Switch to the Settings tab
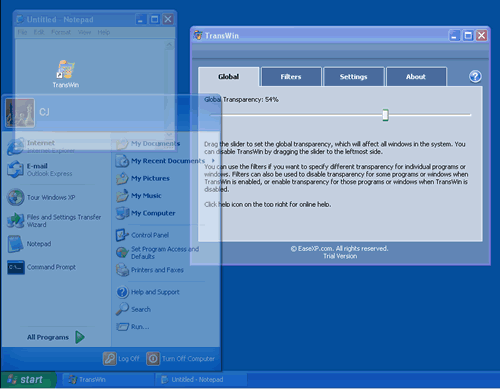The height and width of the screenshot is (389, 500). click(x=353, y=77)
